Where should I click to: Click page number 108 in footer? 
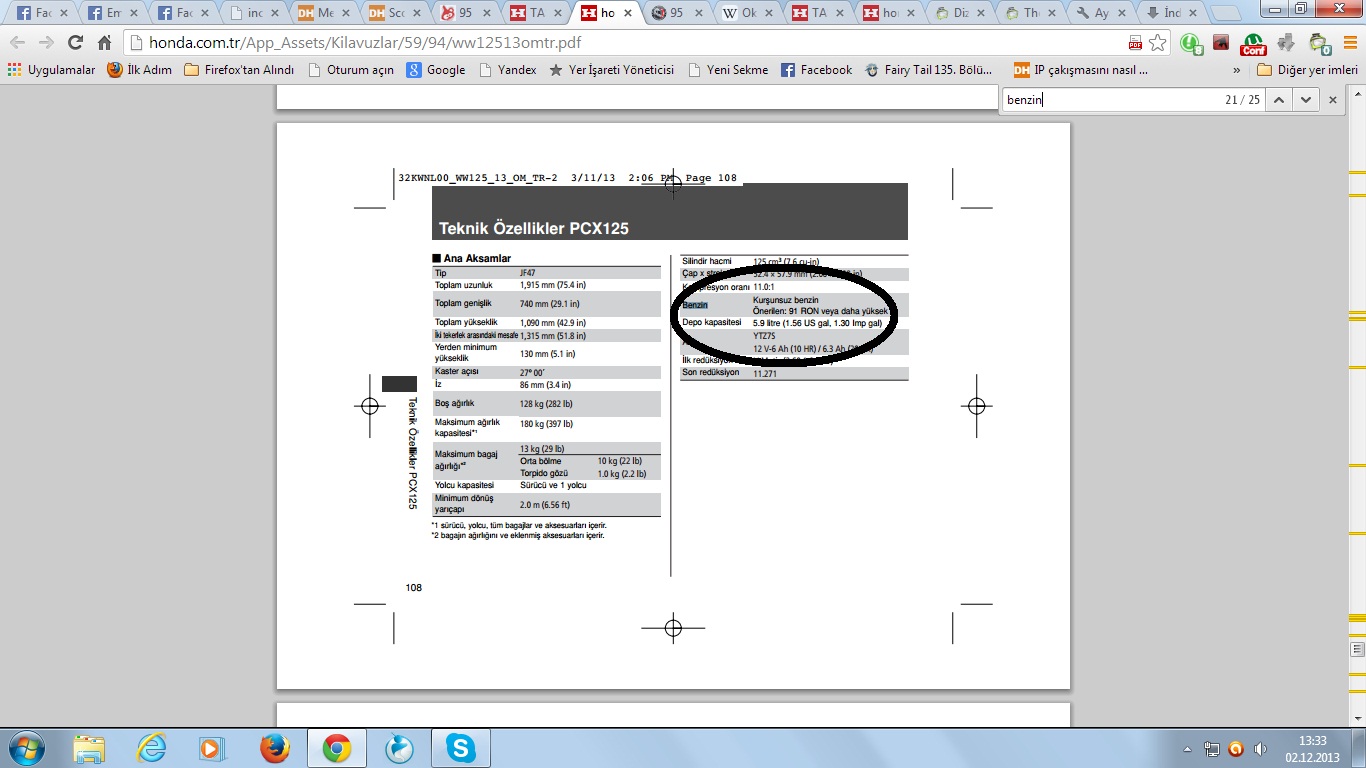(x=413, y=587)
